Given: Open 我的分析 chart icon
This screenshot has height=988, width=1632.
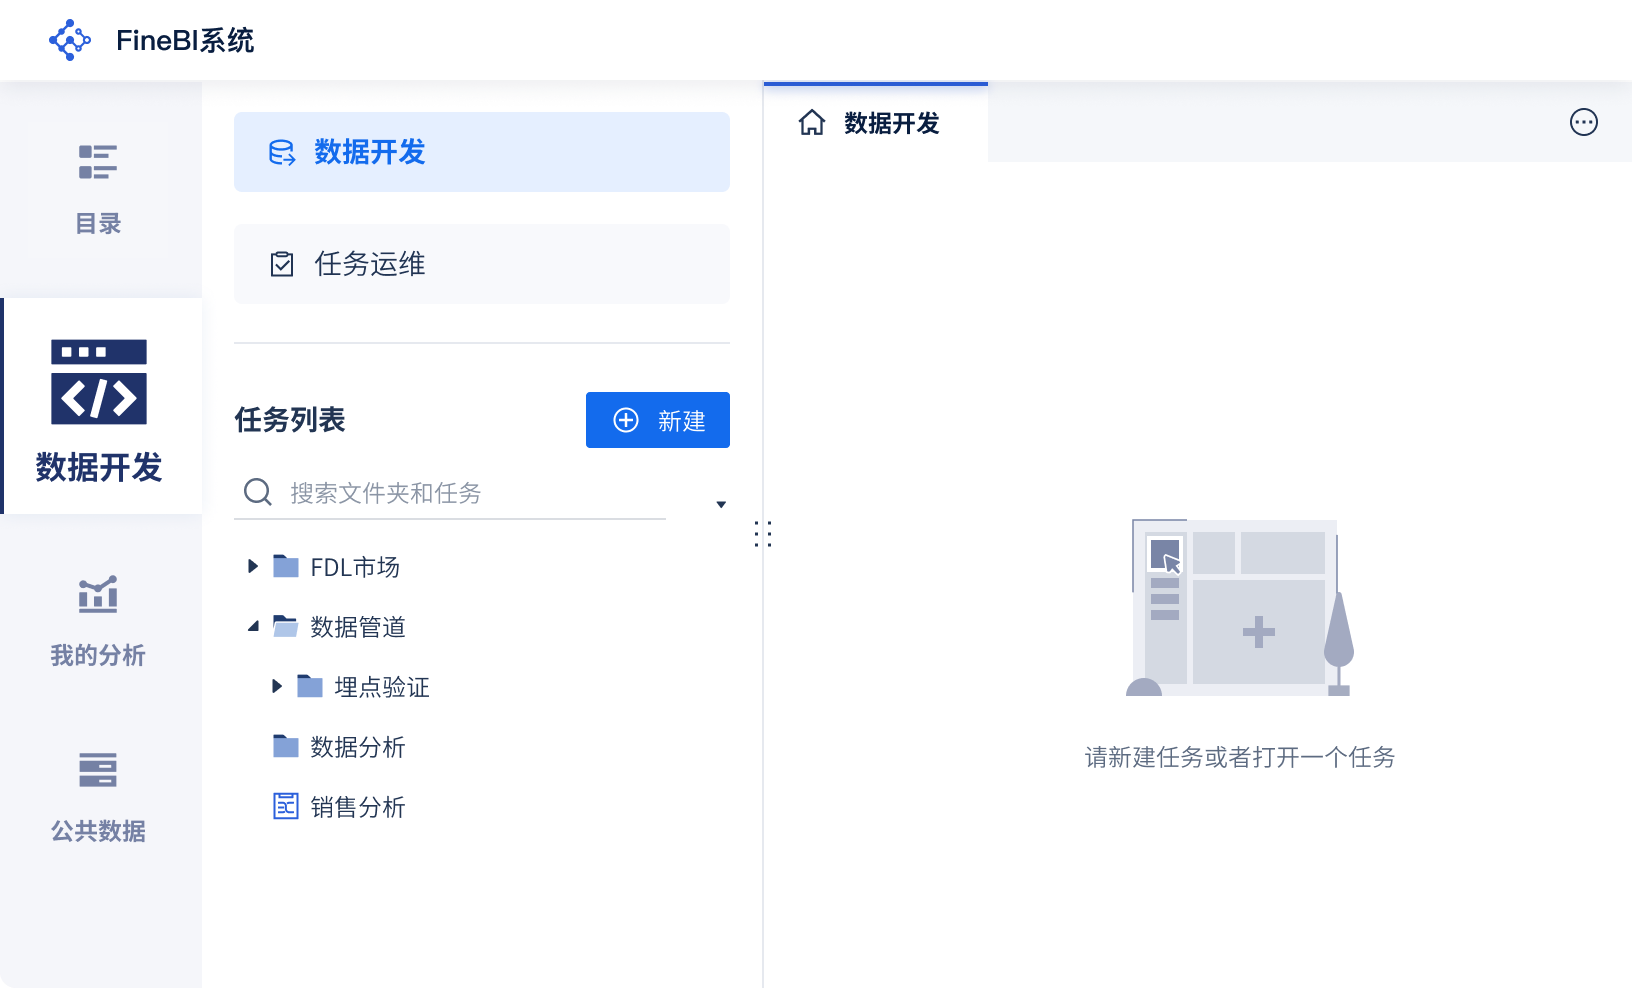Looking at the screenshot, I should 98,595.
